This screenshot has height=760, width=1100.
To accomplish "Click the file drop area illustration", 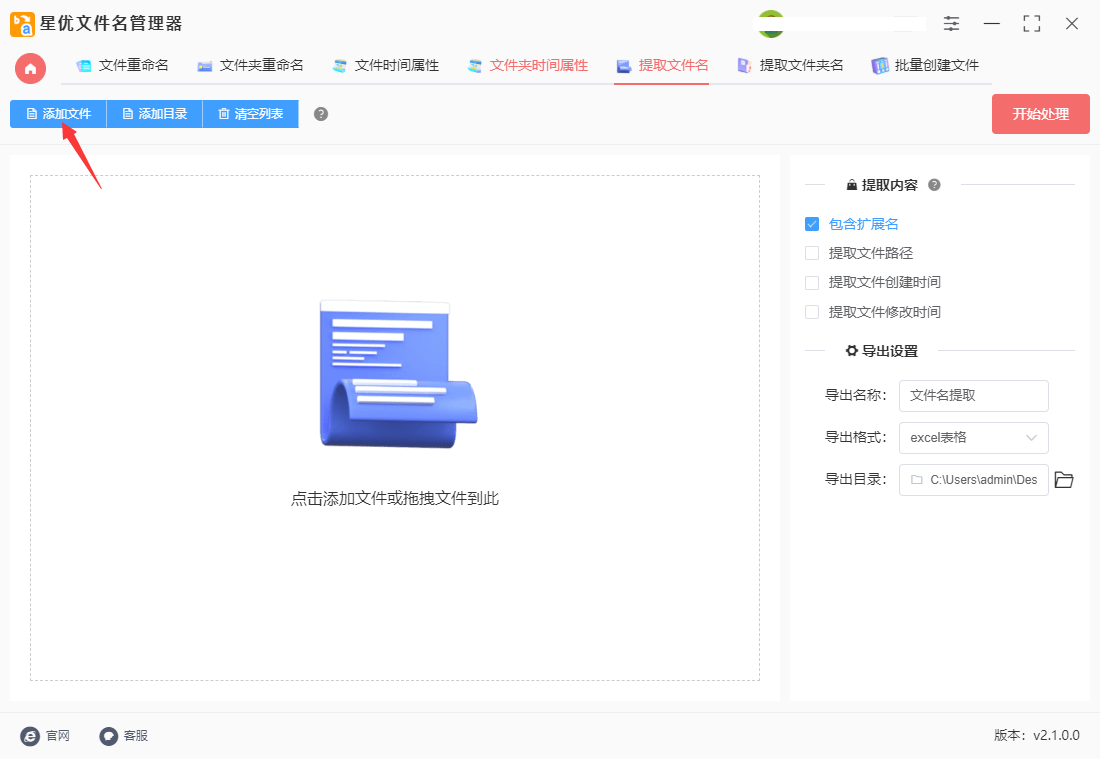I will 398,374.
